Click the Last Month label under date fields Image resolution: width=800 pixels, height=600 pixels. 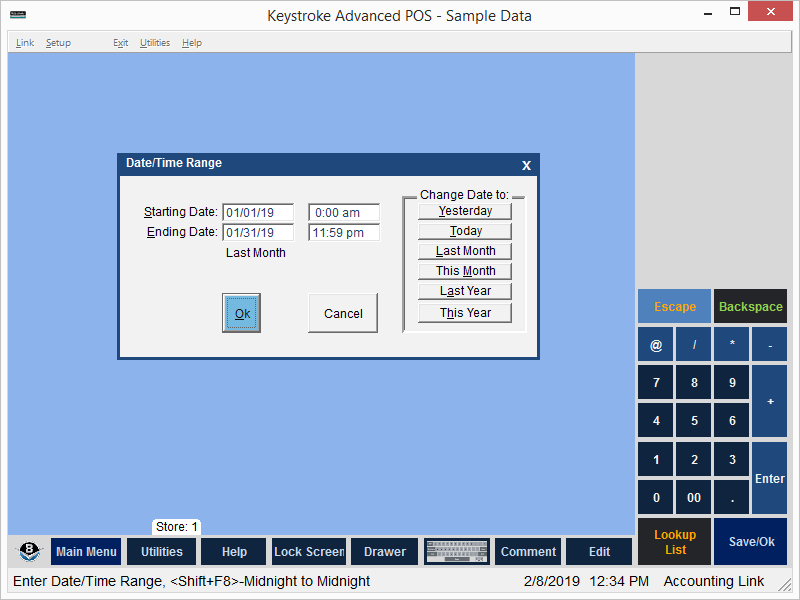(256, 253)
